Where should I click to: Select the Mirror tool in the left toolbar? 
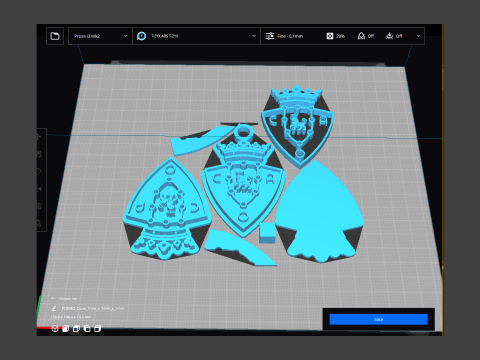[x=39, y=189]
